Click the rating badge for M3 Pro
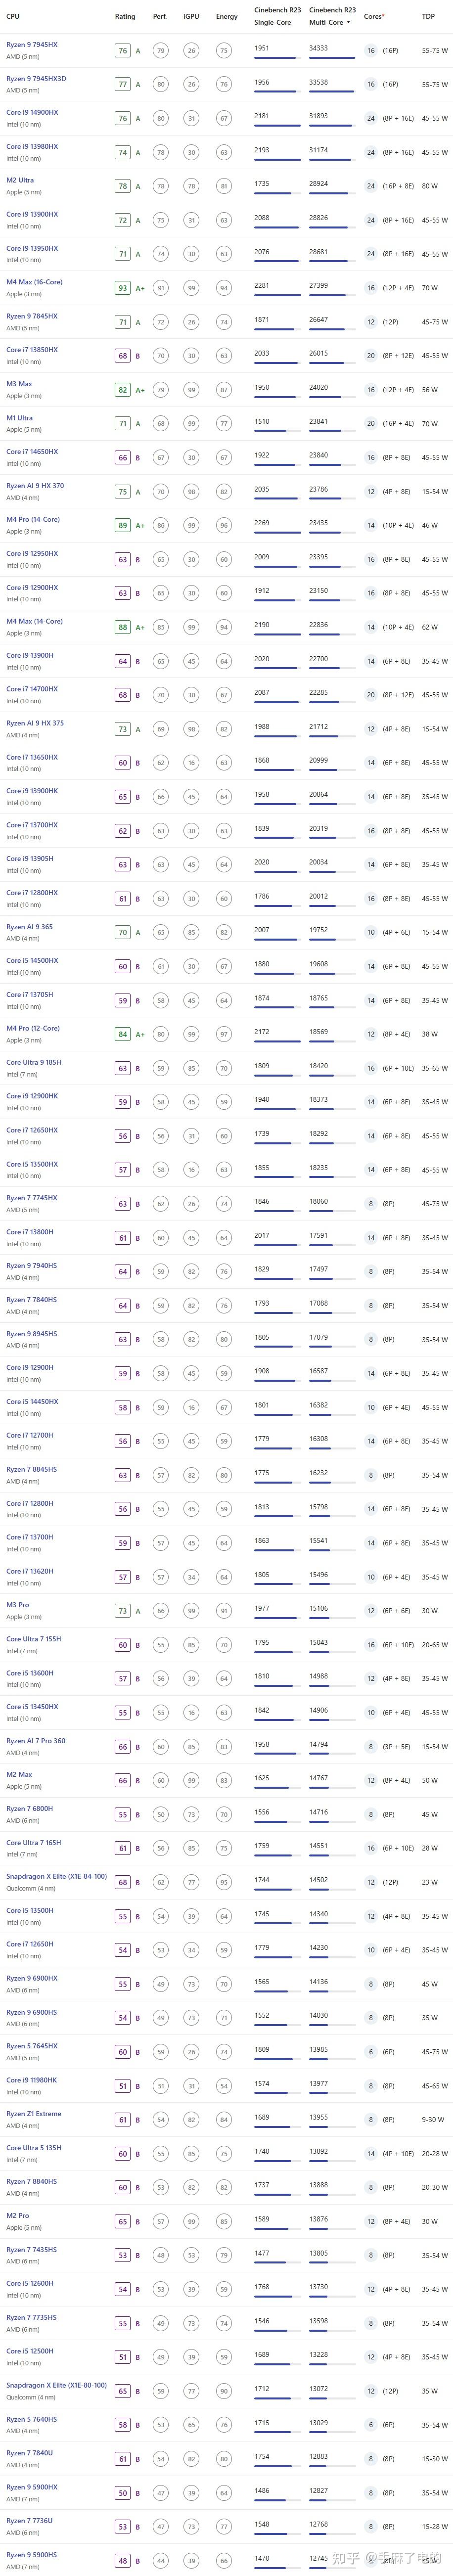 123,1611
